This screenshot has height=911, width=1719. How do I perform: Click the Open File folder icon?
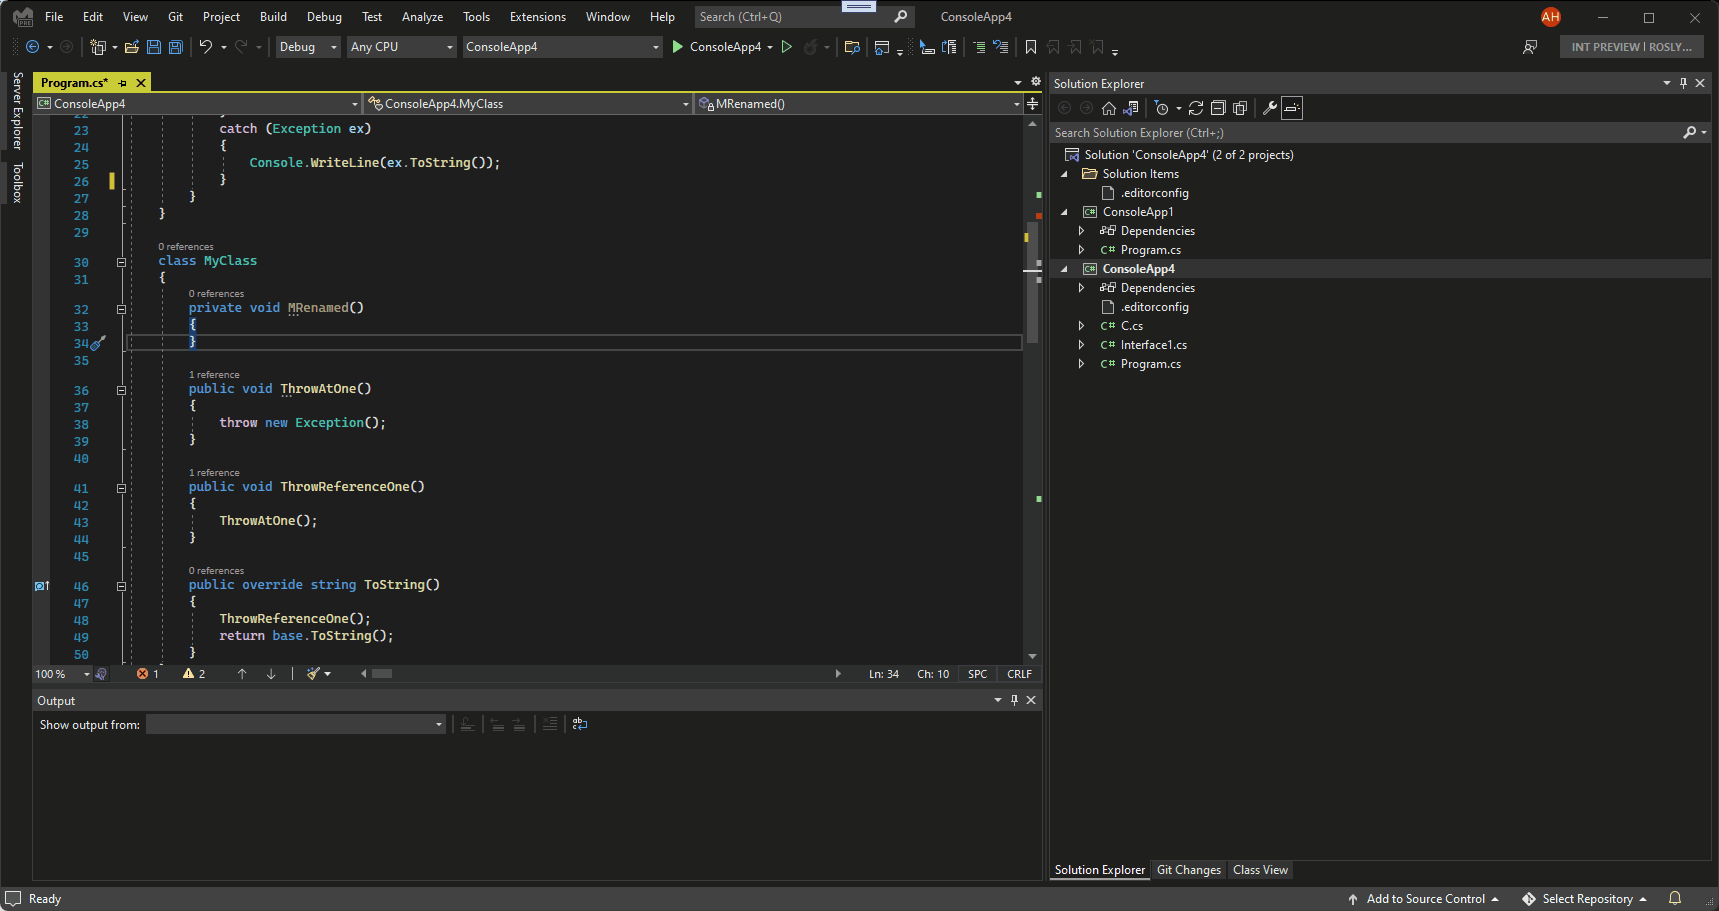pos(131,47)
